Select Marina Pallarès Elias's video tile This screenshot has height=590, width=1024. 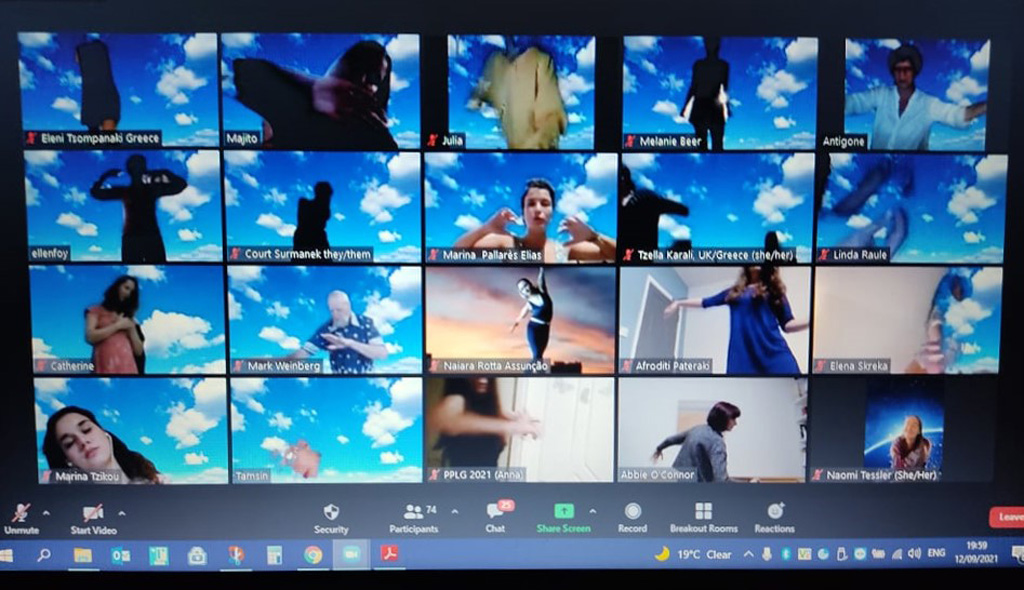point(520,207)
